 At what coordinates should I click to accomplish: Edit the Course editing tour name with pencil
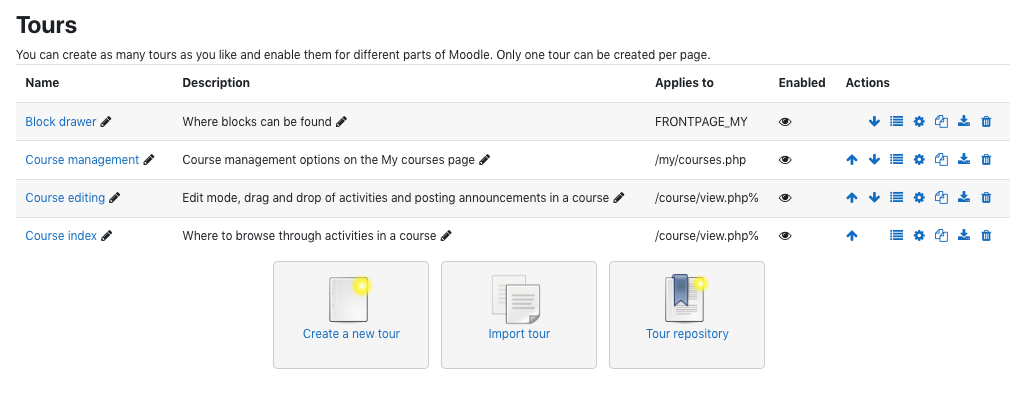pyautogui.click(x=115, y=198)
